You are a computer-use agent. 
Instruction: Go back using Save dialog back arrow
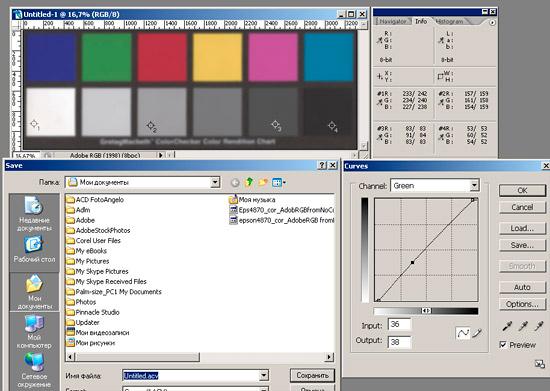pyautogui.click(x=235, y=182)
